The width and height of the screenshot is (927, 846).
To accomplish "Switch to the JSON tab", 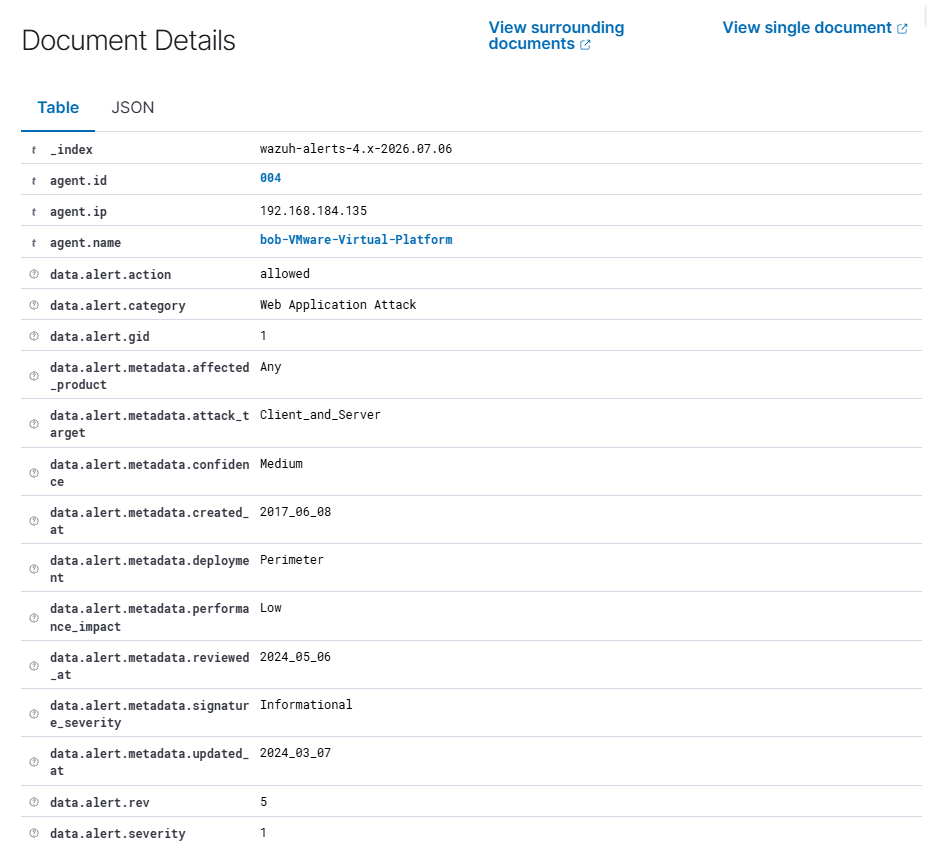I will (132, 108).
